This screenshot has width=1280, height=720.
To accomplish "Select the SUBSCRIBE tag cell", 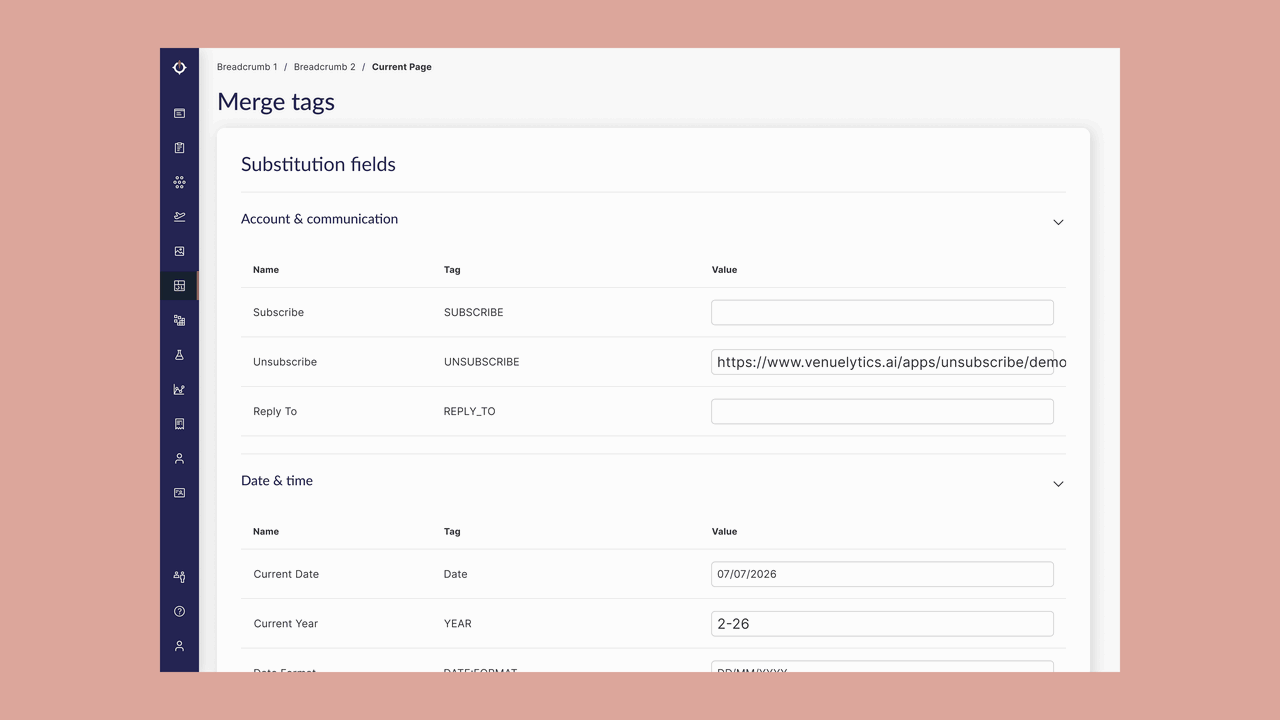I will point(473,312).
